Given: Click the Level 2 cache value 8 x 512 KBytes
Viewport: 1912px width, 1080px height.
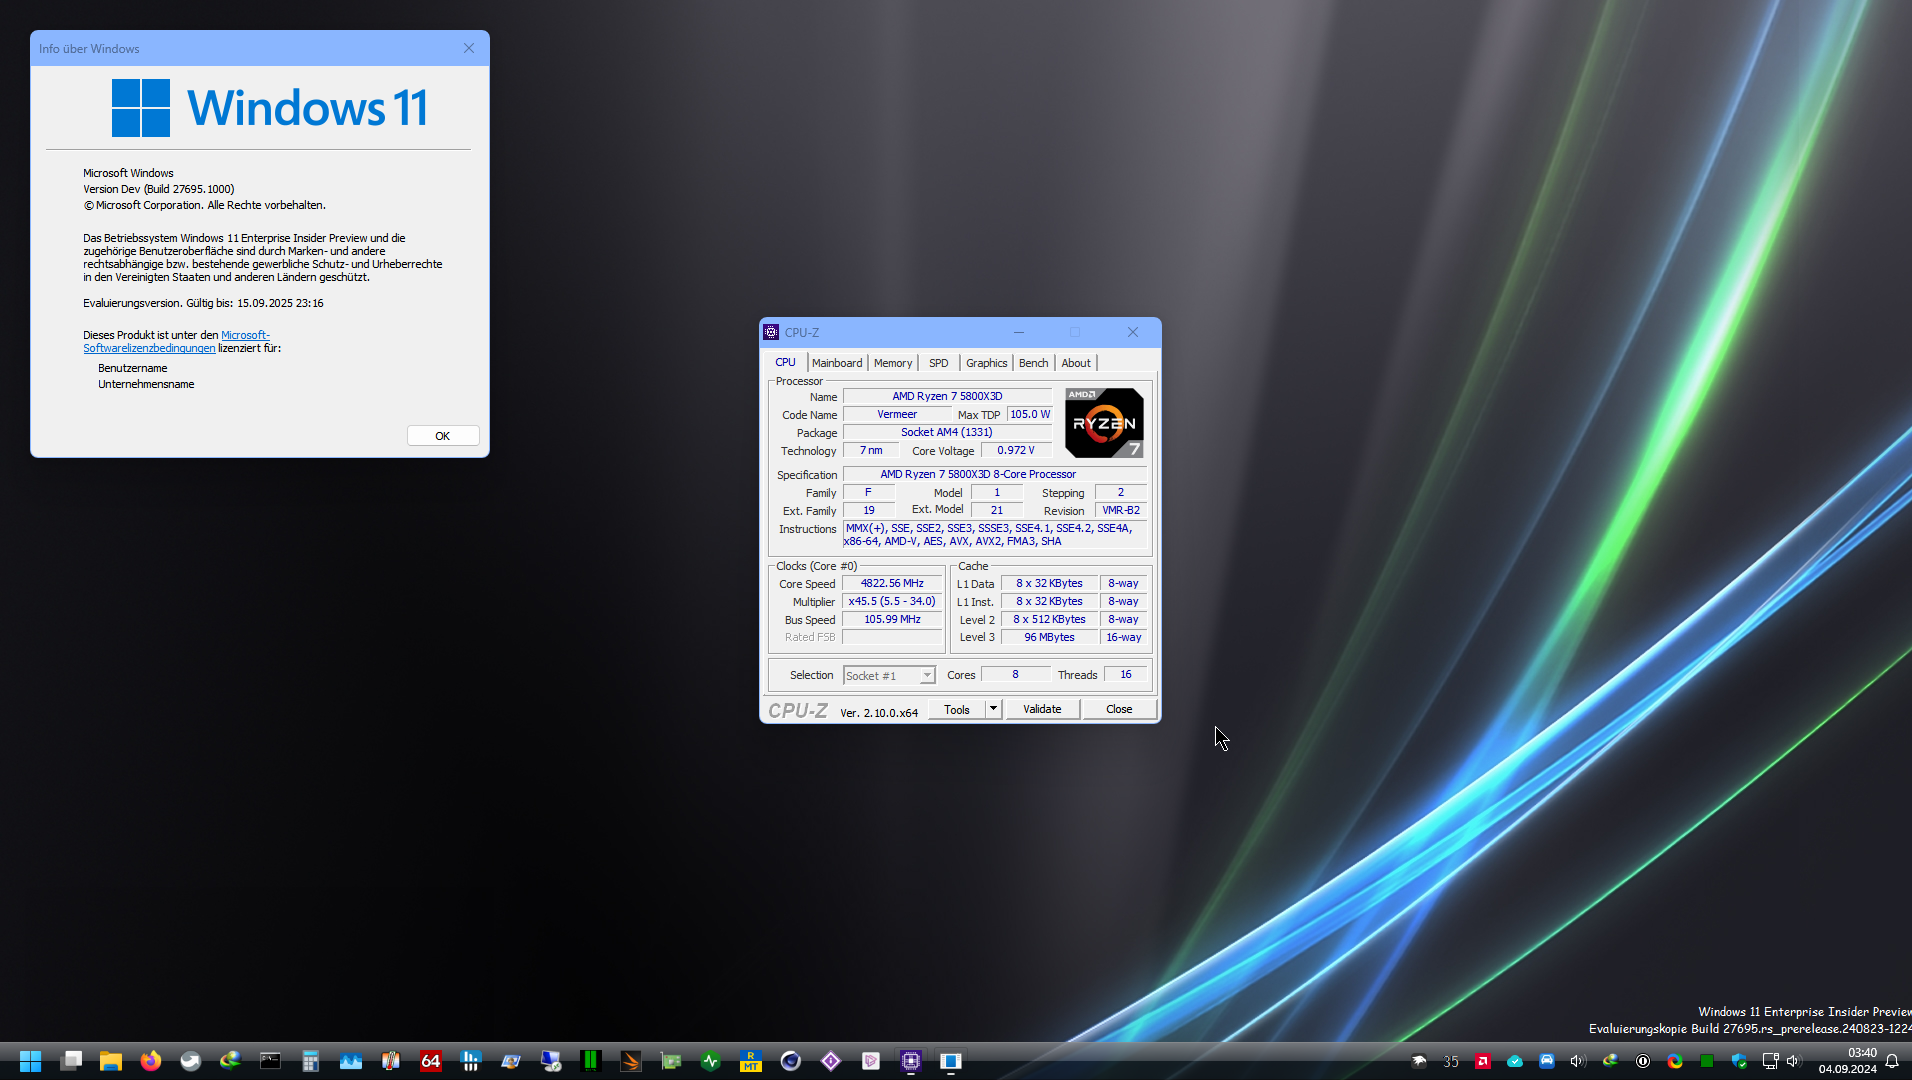Looking at the screenshot, I should 1049,619.
